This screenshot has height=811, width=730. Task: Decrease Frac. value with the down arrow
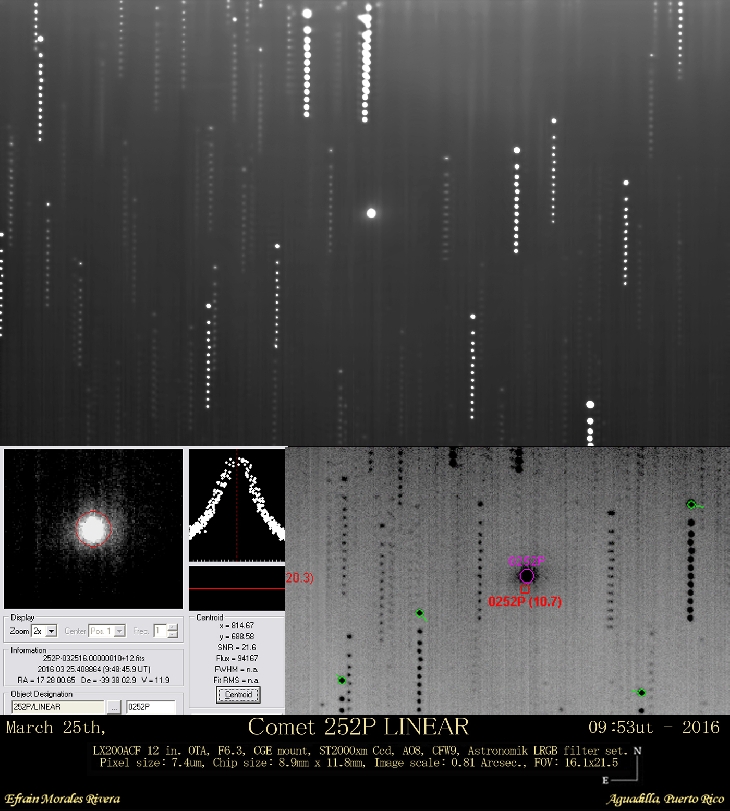[173, 635]
